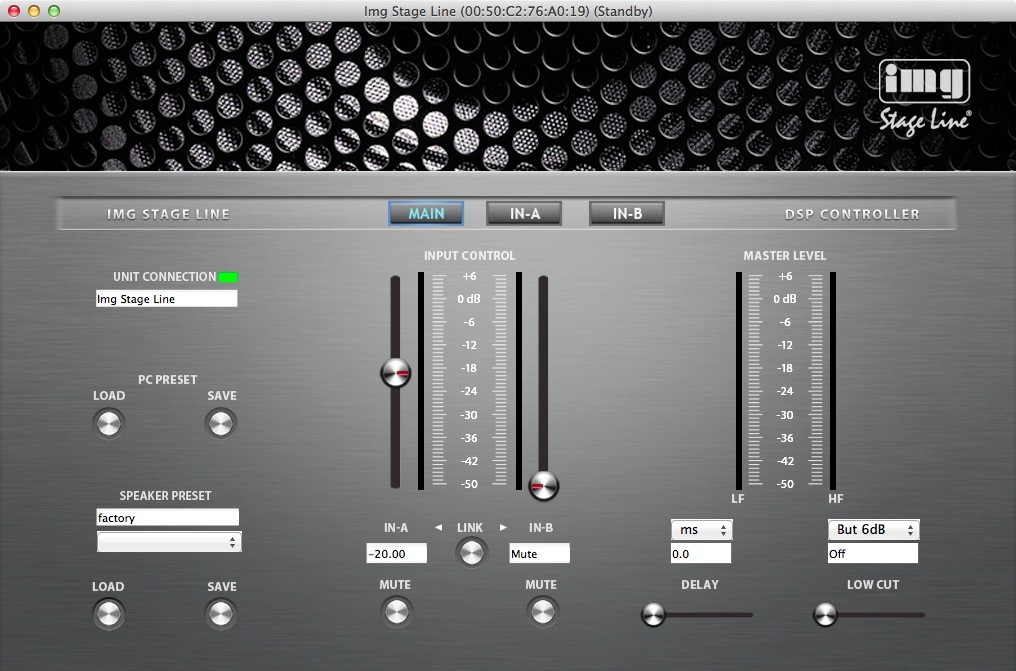1016x671 pixels.
Task: Click the 'DSP CONTROLLER' header text
Action: click(852, 214)
